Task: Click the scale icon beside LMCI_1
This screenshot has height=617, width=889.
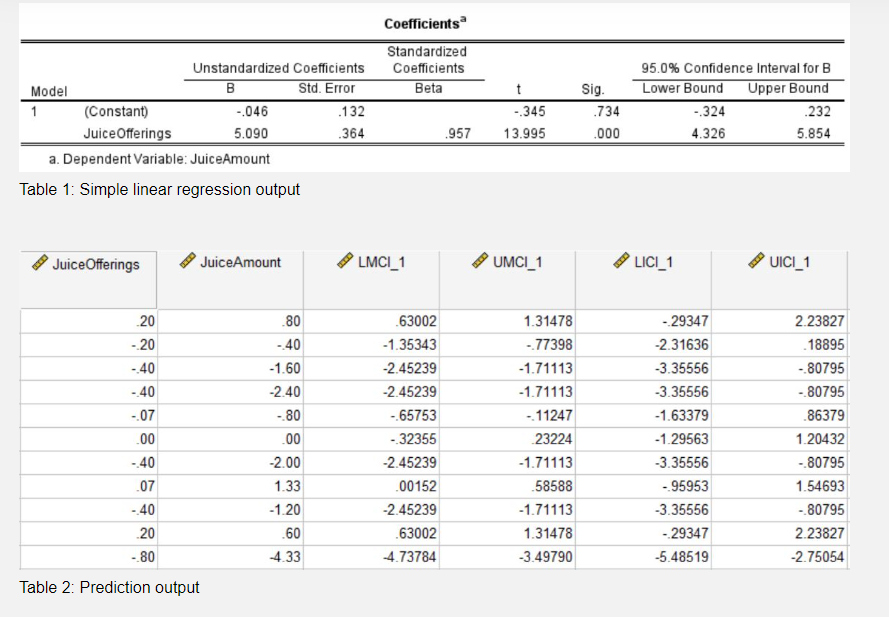Action: pyautogui.click(x=345, y=261)
